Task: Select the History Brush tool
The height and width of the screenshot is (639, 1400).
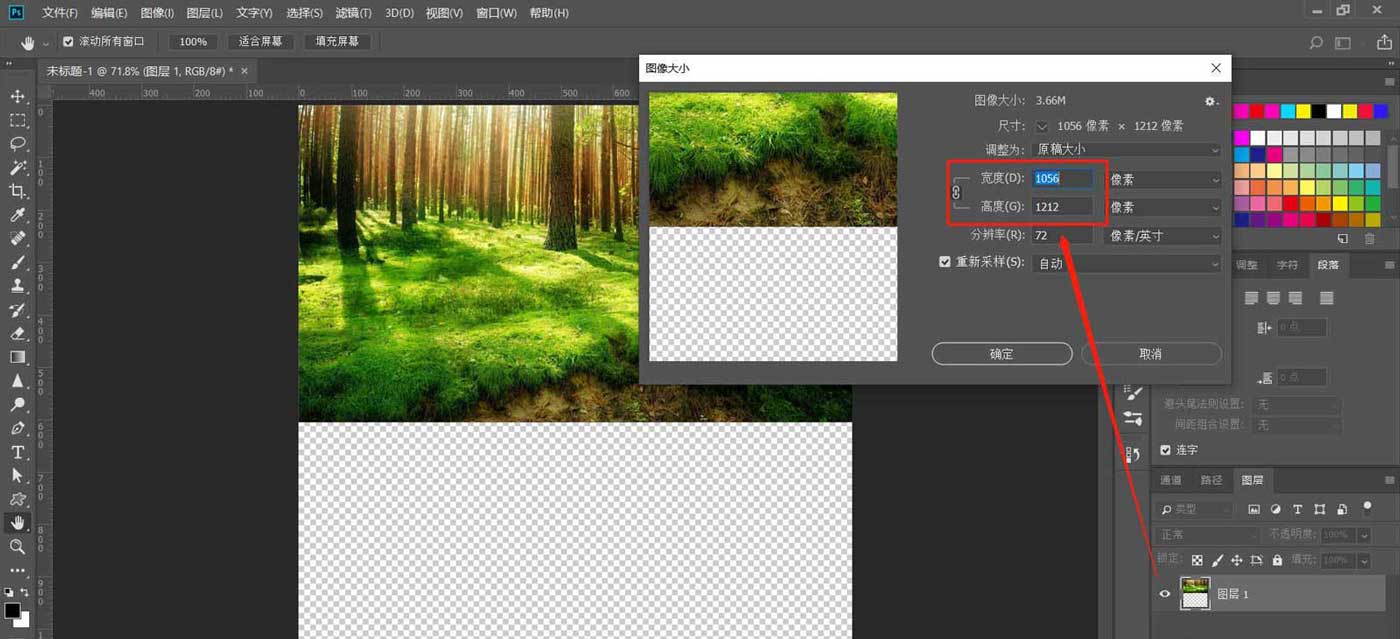Action: tap(18, 310)
